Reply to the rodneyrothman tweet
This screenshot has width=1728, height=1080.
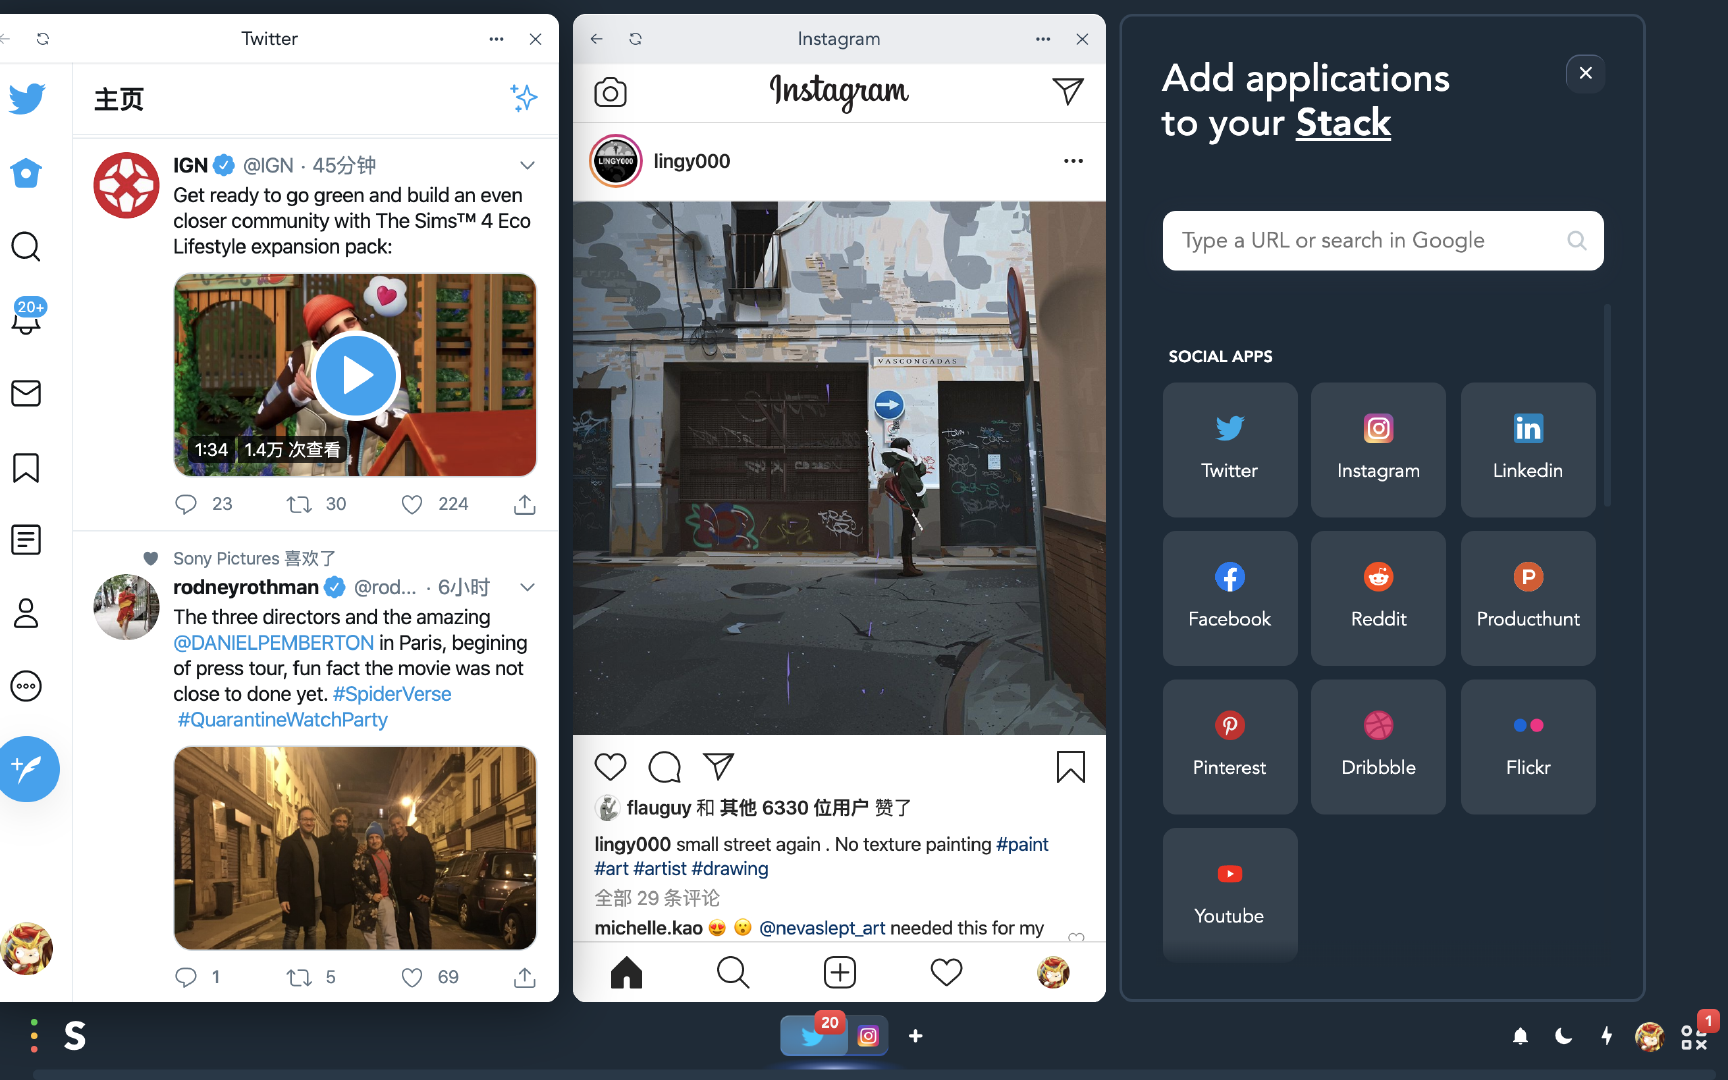[x=186, y=977]
